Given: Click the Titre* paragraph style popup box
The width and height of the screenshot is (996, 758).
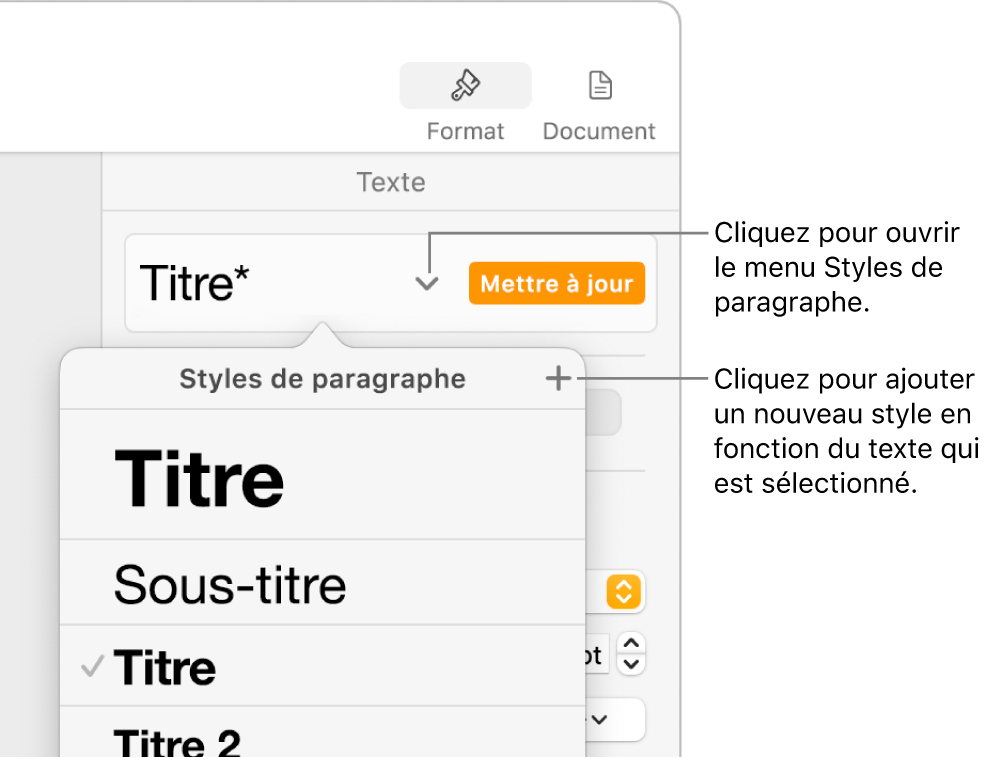Looking at the screenshot, I should point(270,284).
